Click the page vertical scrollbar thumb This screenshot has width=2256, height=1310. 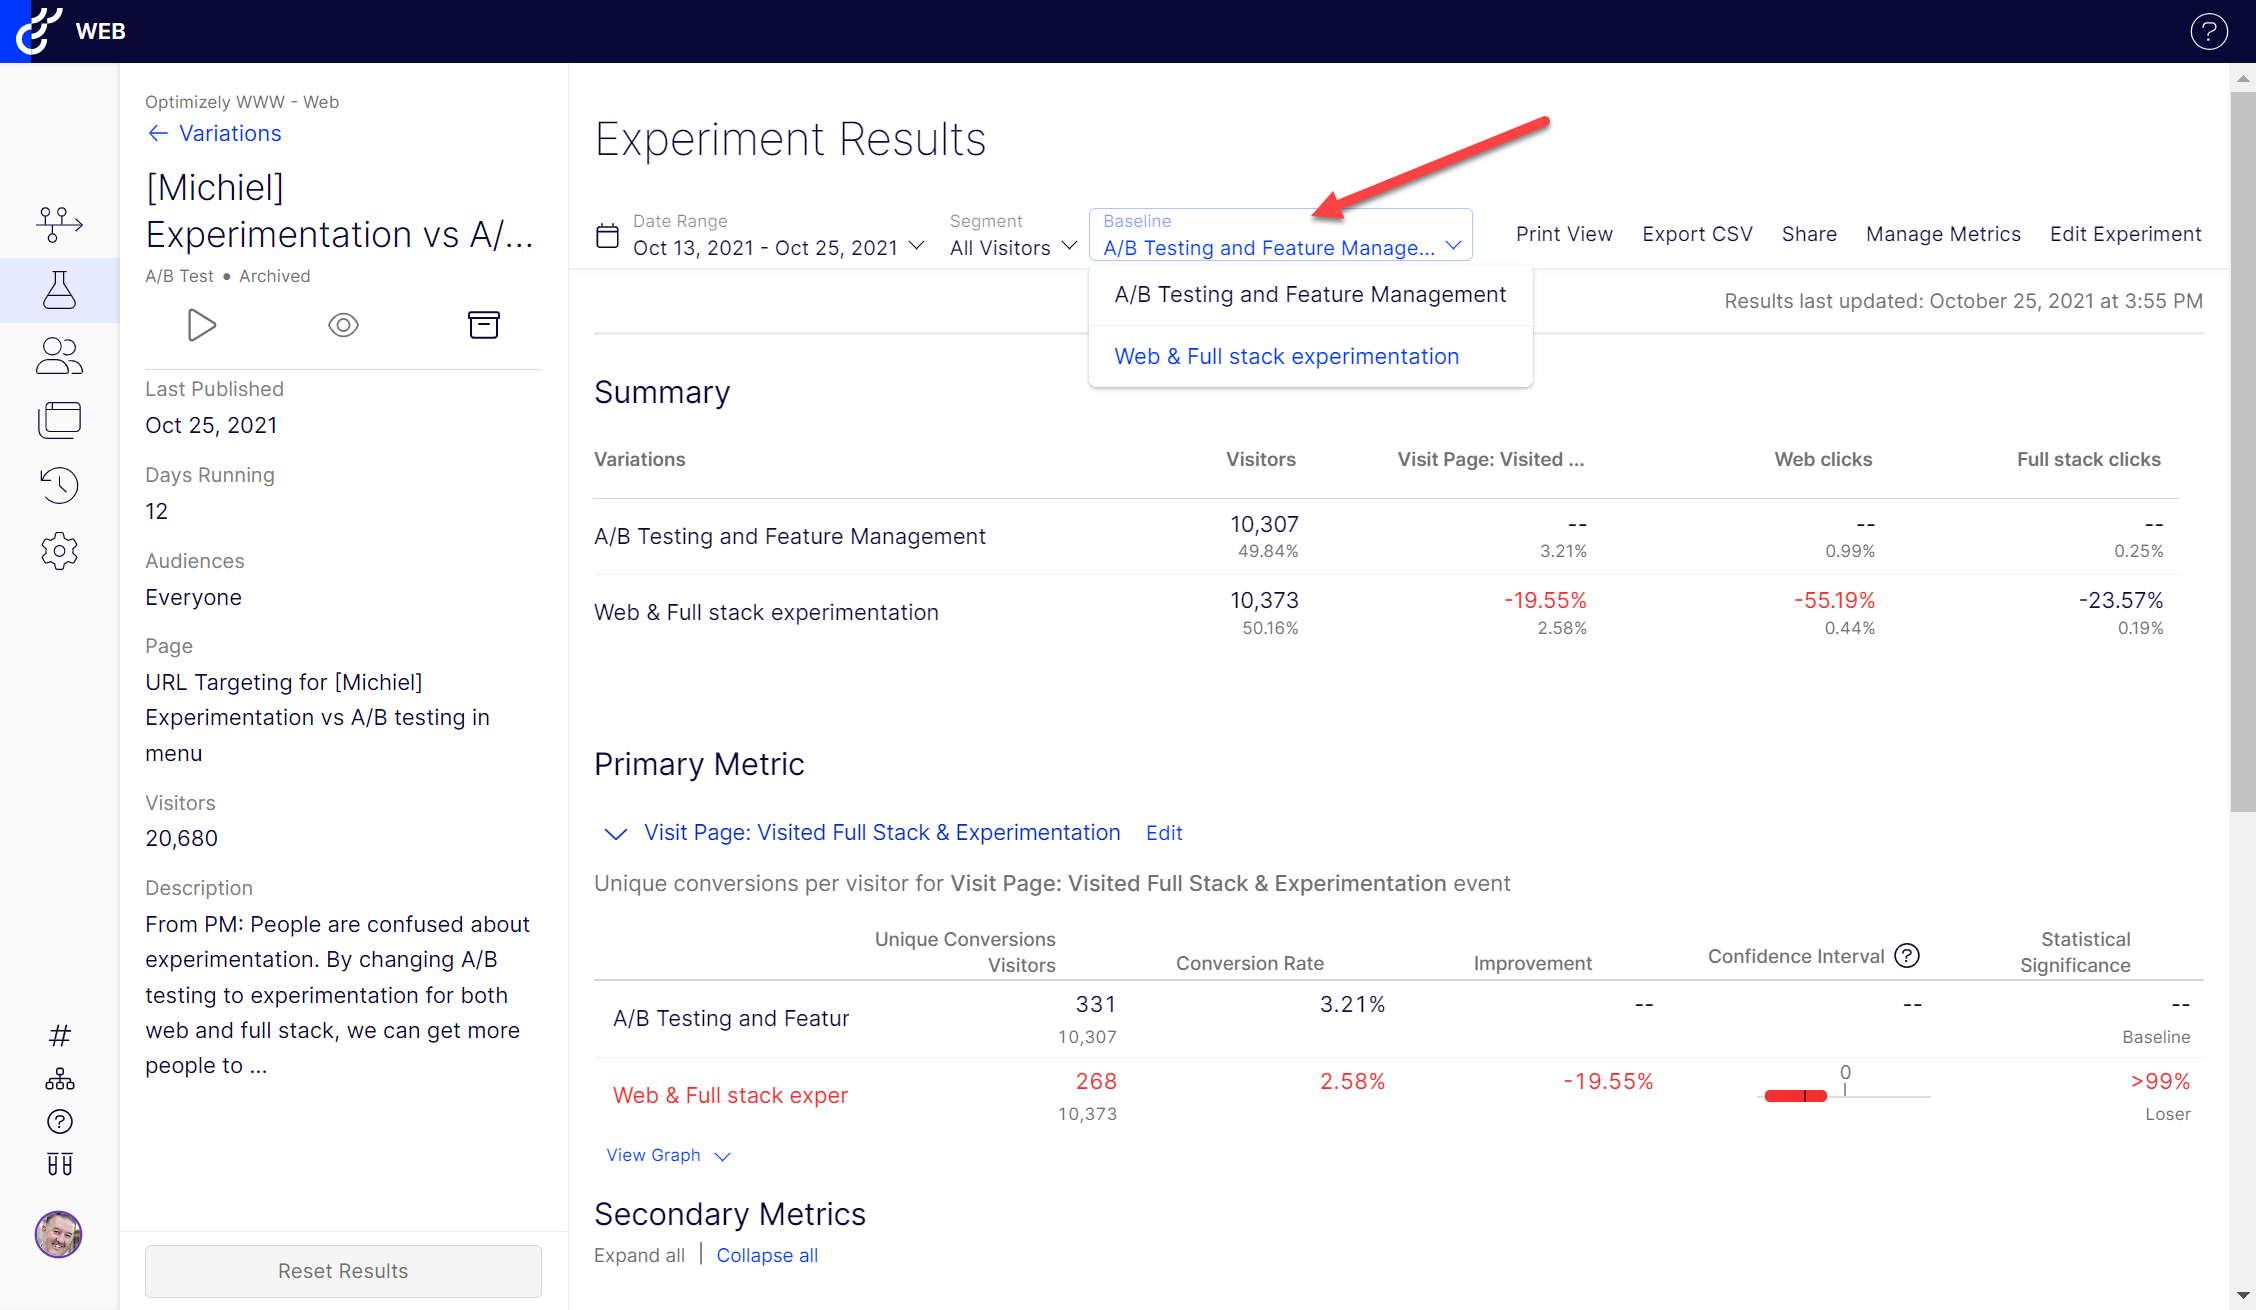[2242, 450]
